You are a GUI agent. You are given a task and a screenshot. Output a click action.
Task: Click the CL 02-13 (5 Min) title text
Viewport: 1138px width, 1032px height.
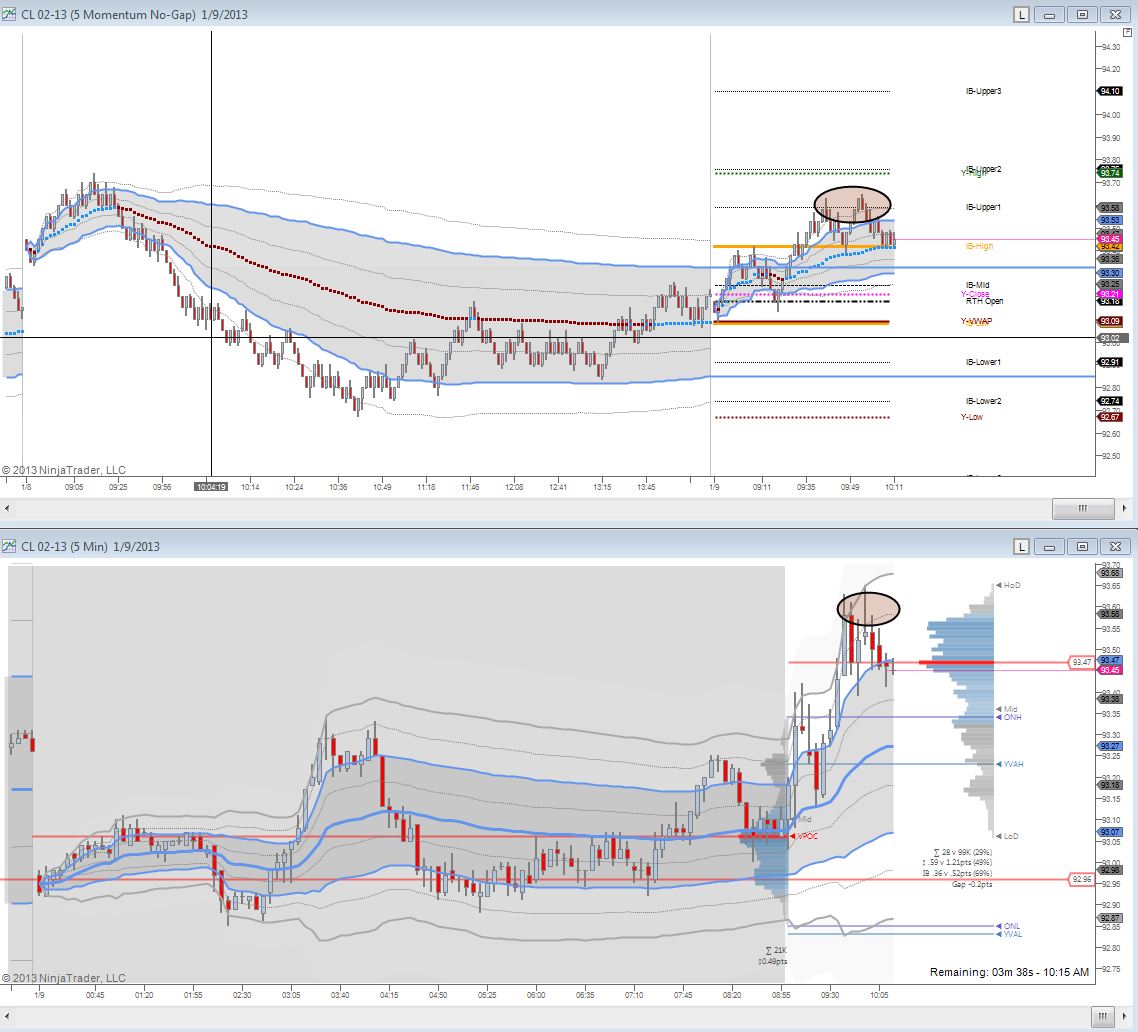point(65,546)
